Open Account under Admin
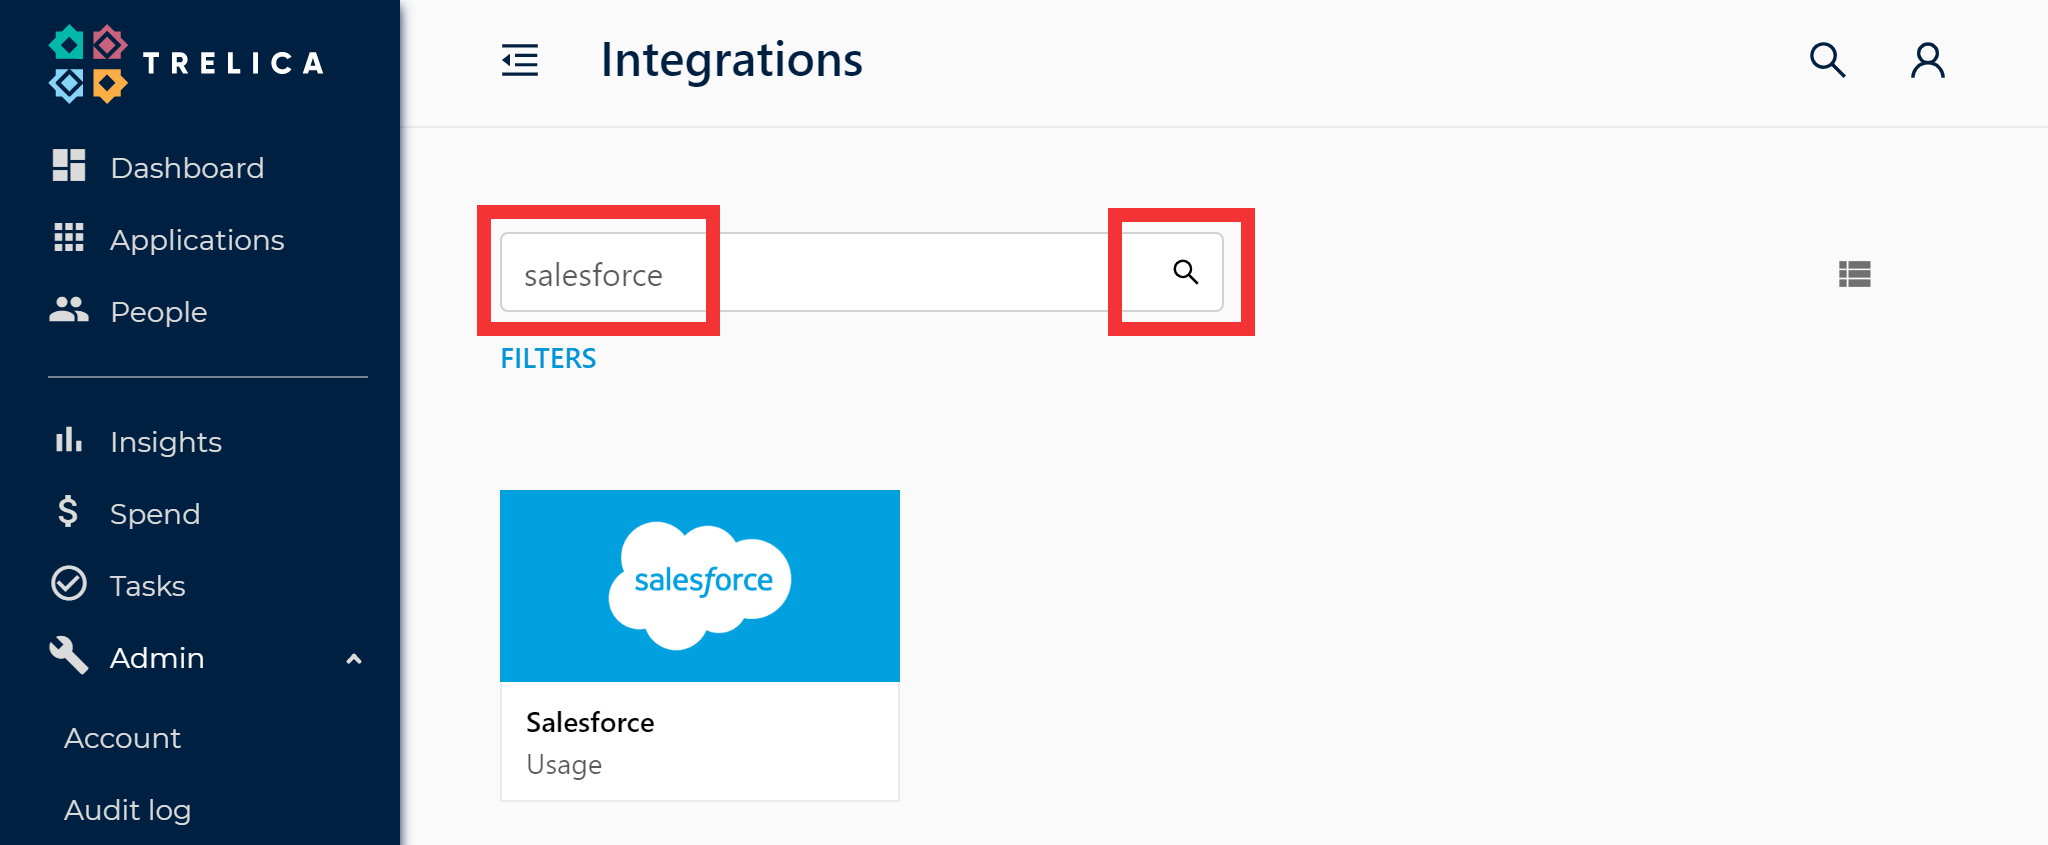This screenshot has height=845, width=2048. [122, 738]
